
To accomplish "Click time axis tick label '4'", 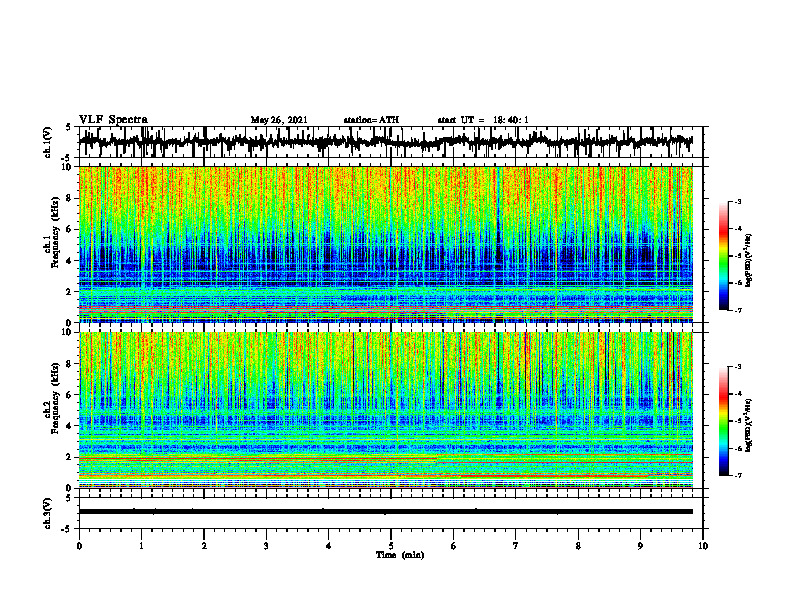I will point(329,546).
